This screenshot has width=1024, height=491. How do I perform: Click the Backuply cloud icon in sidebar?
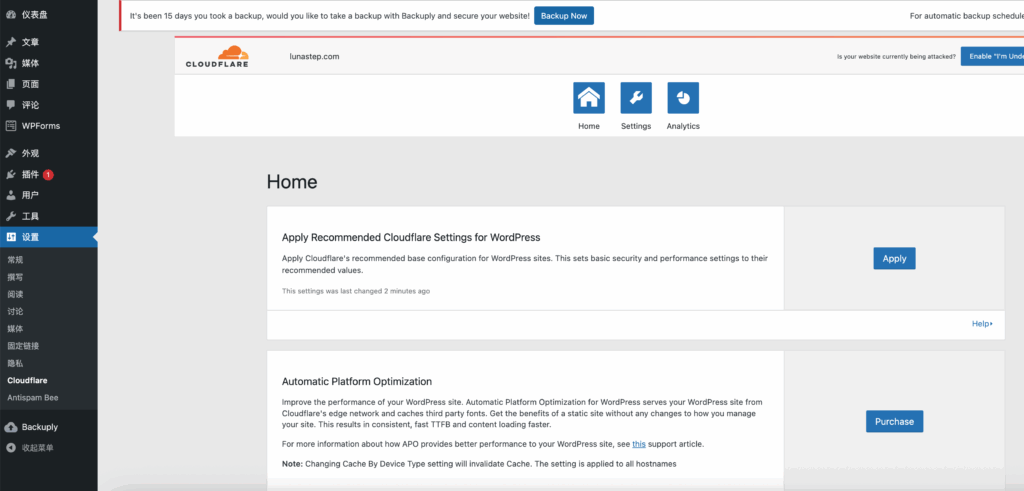tap(10, 427)
